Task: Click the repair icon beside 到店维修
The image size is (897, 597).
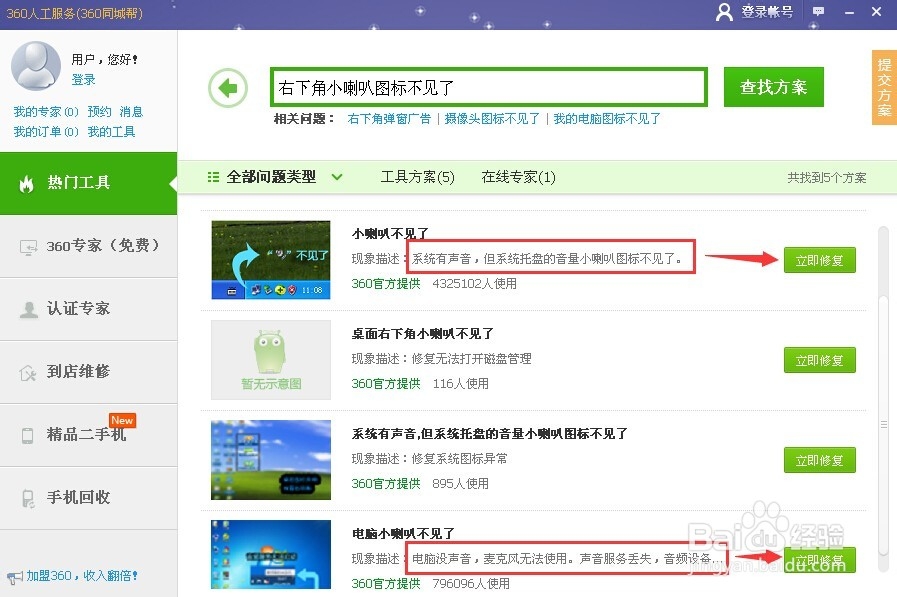Action: point(27,373)
